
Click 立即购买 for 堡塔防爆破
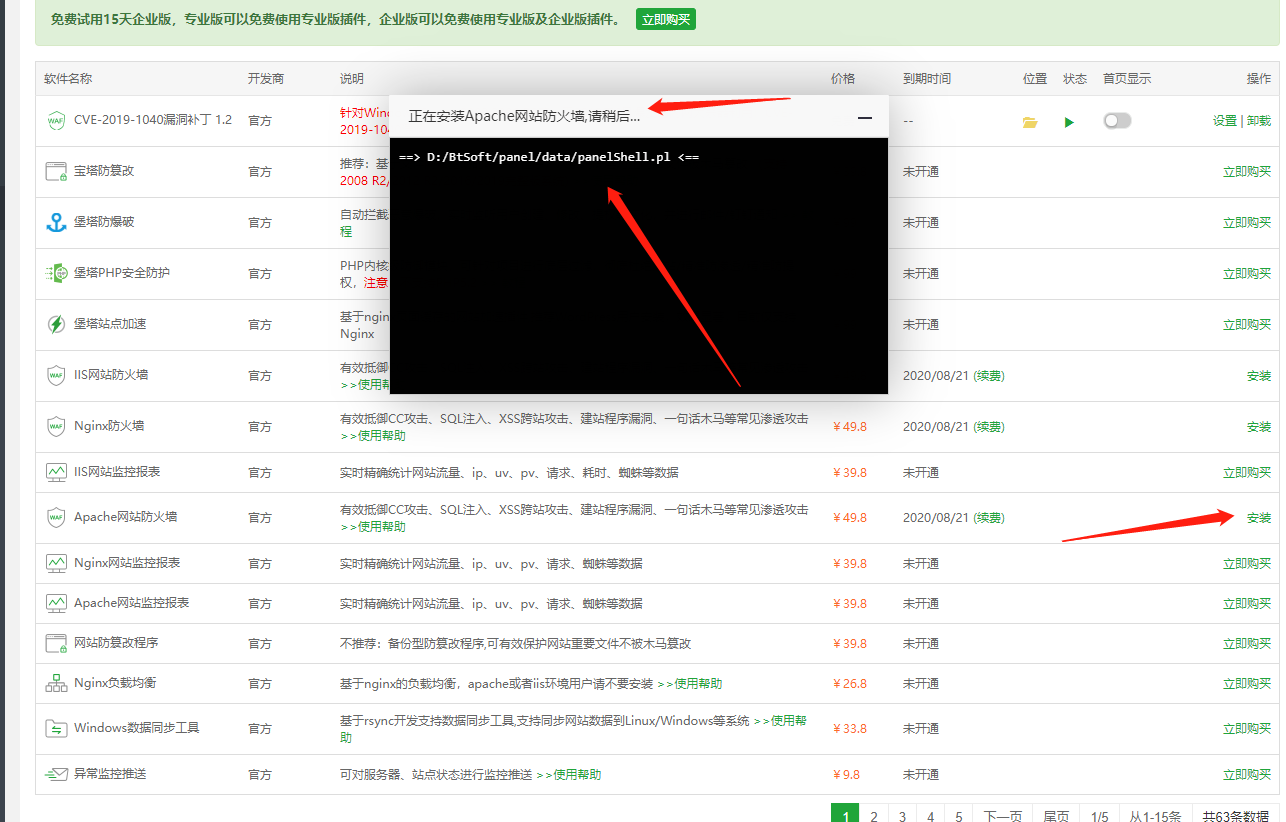1247,222
